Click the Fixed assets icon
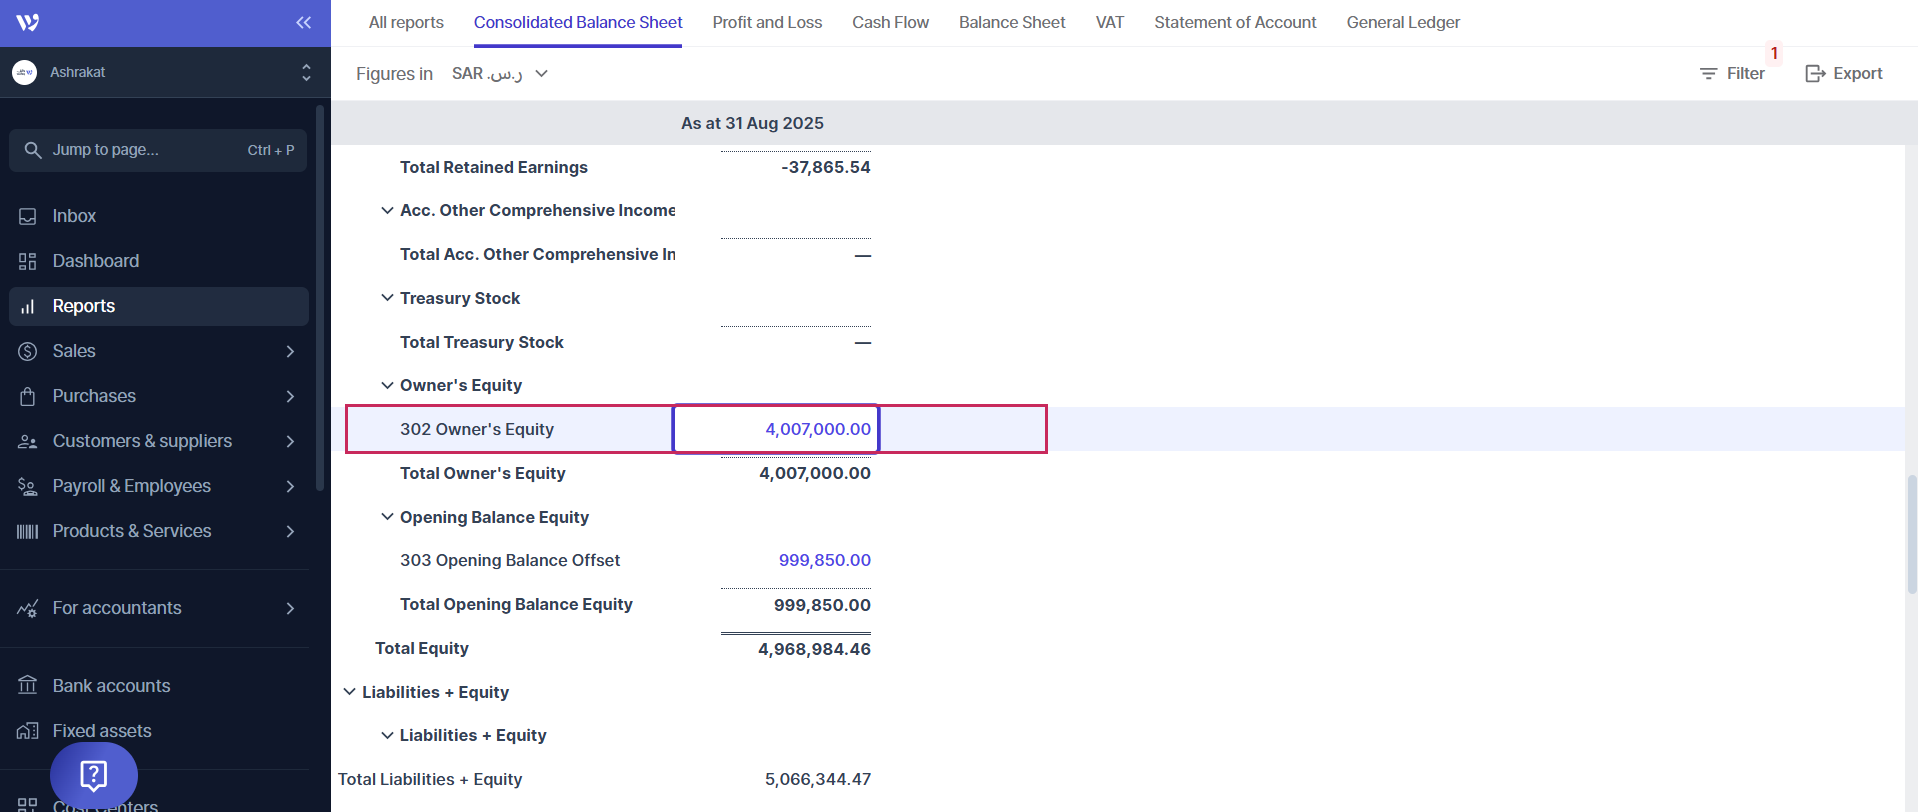This screenshot has width=1918, height=812. pyautogui.click(x=28, y=731)
